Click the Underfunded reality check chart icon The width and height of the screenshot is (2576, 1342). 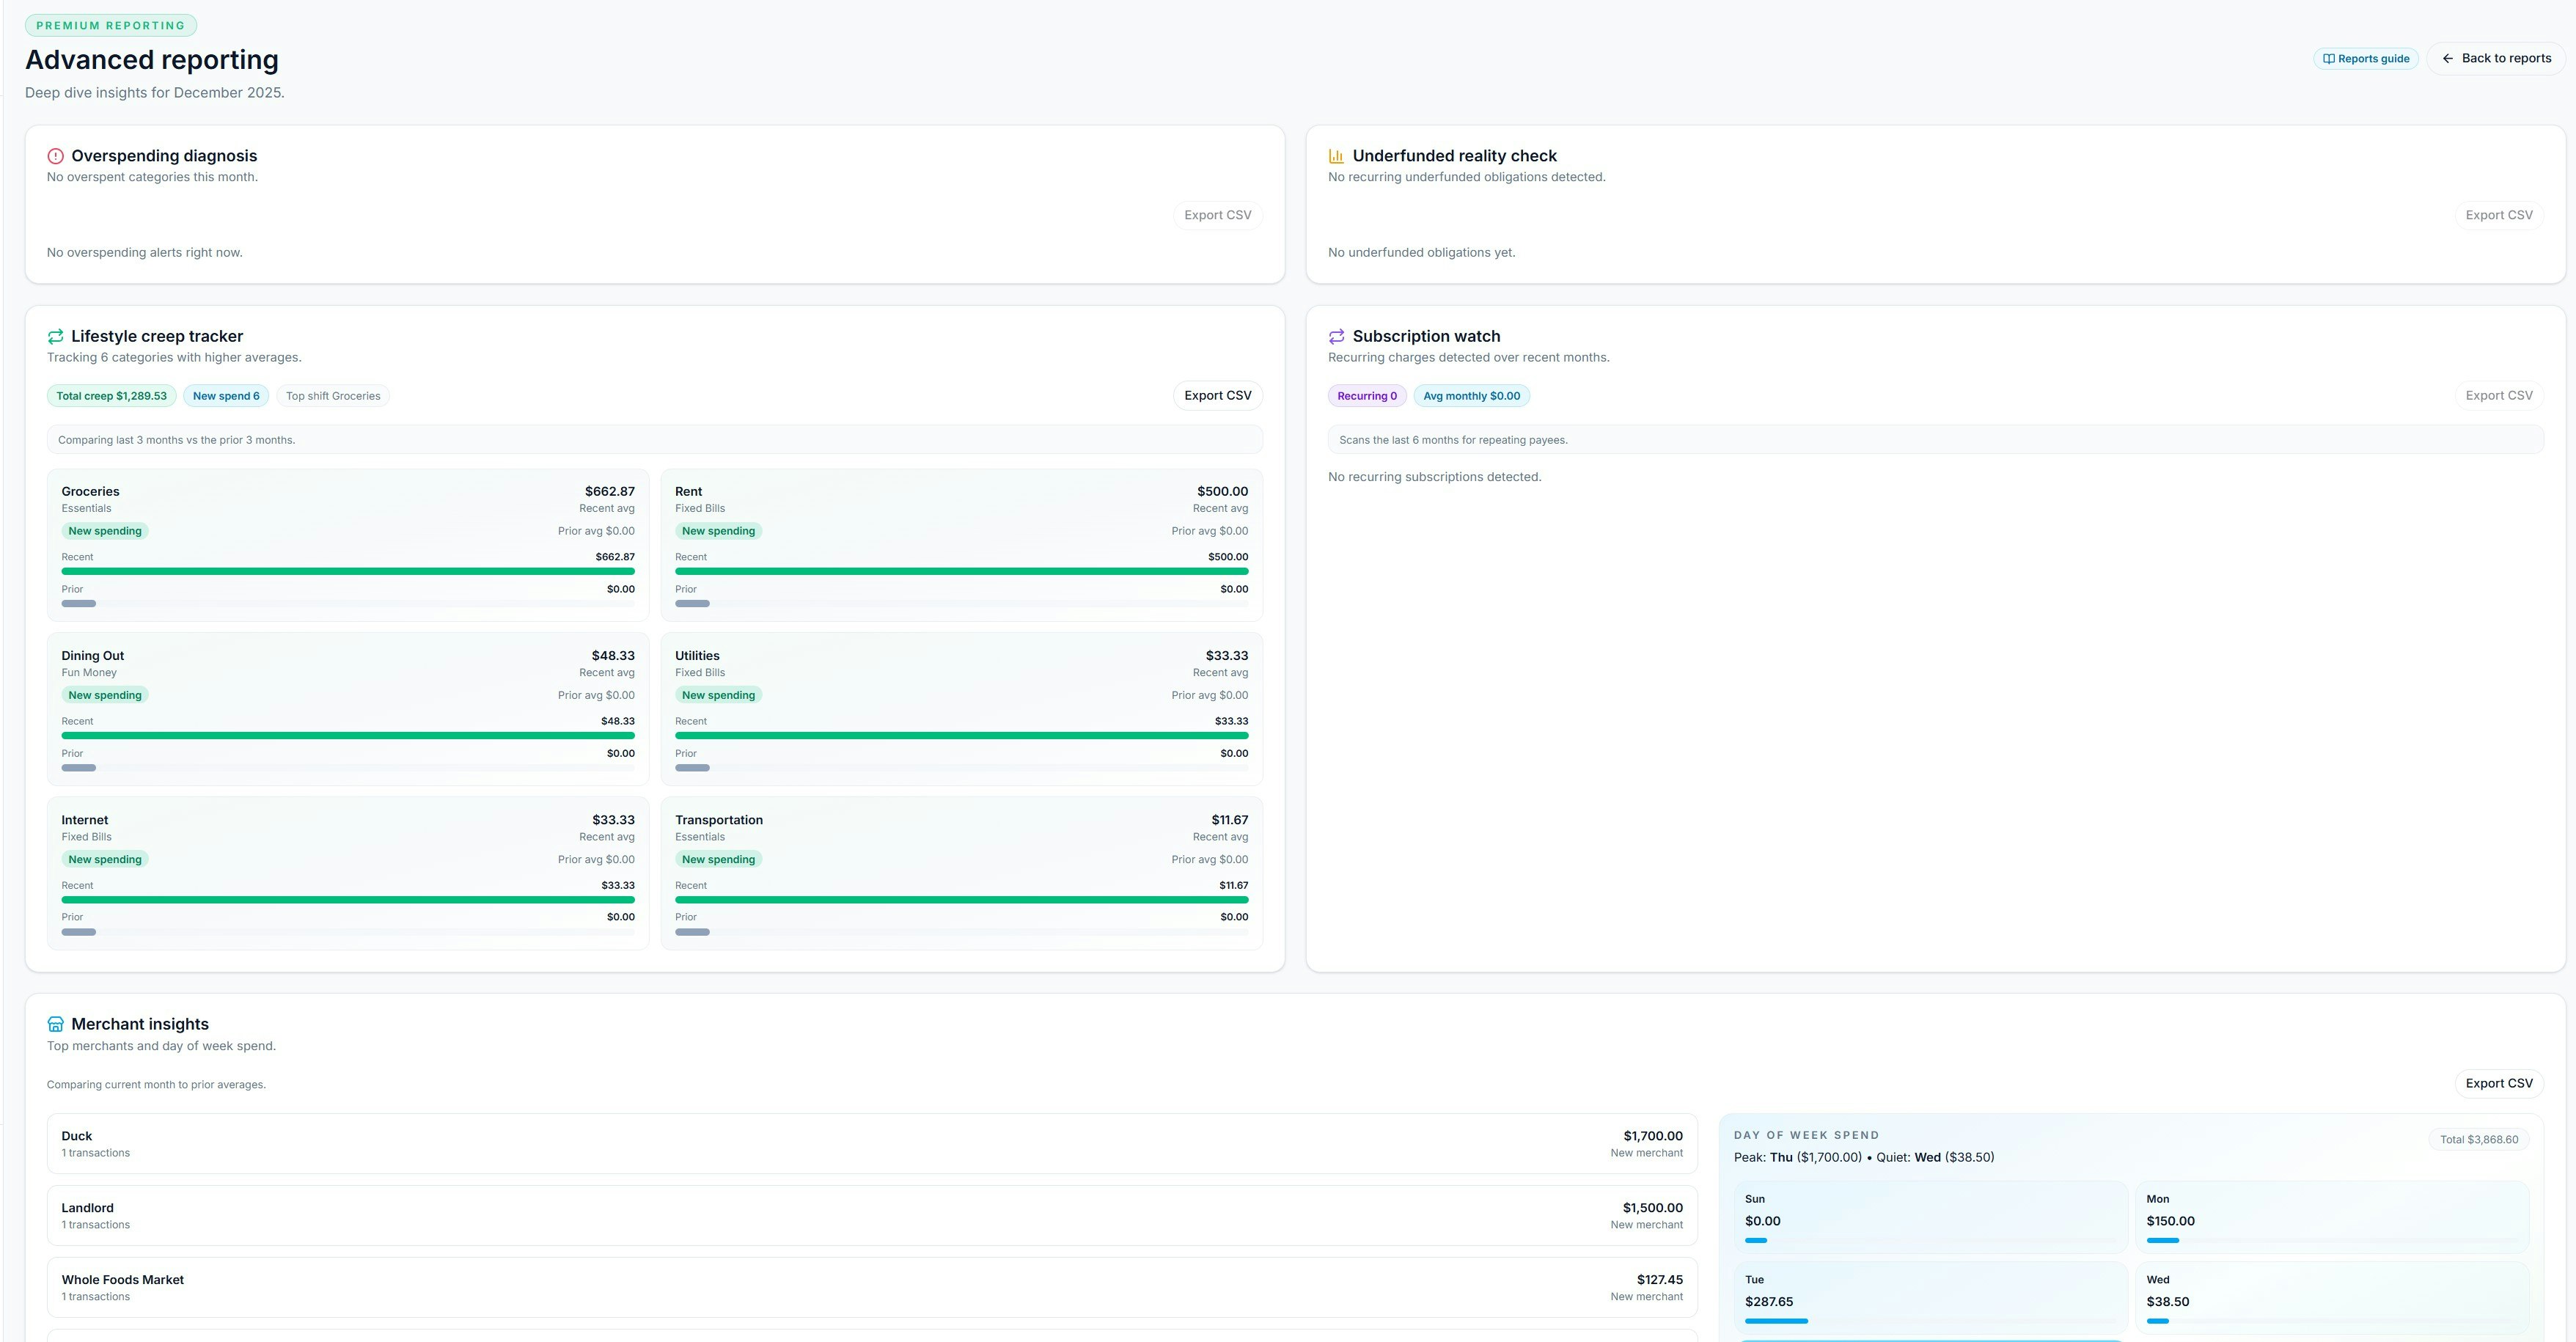(1335, 156)
